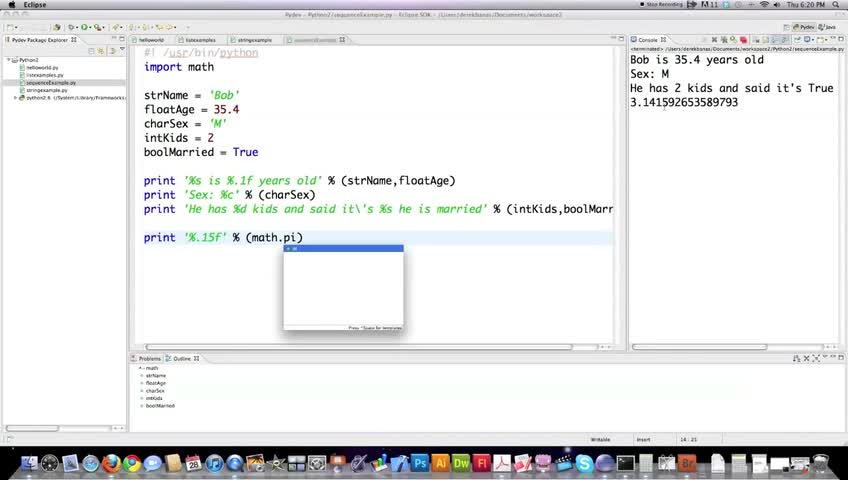Open the Run configurations dropdown arrow
This screenshot has height=480, width=848.
point(90,28)
